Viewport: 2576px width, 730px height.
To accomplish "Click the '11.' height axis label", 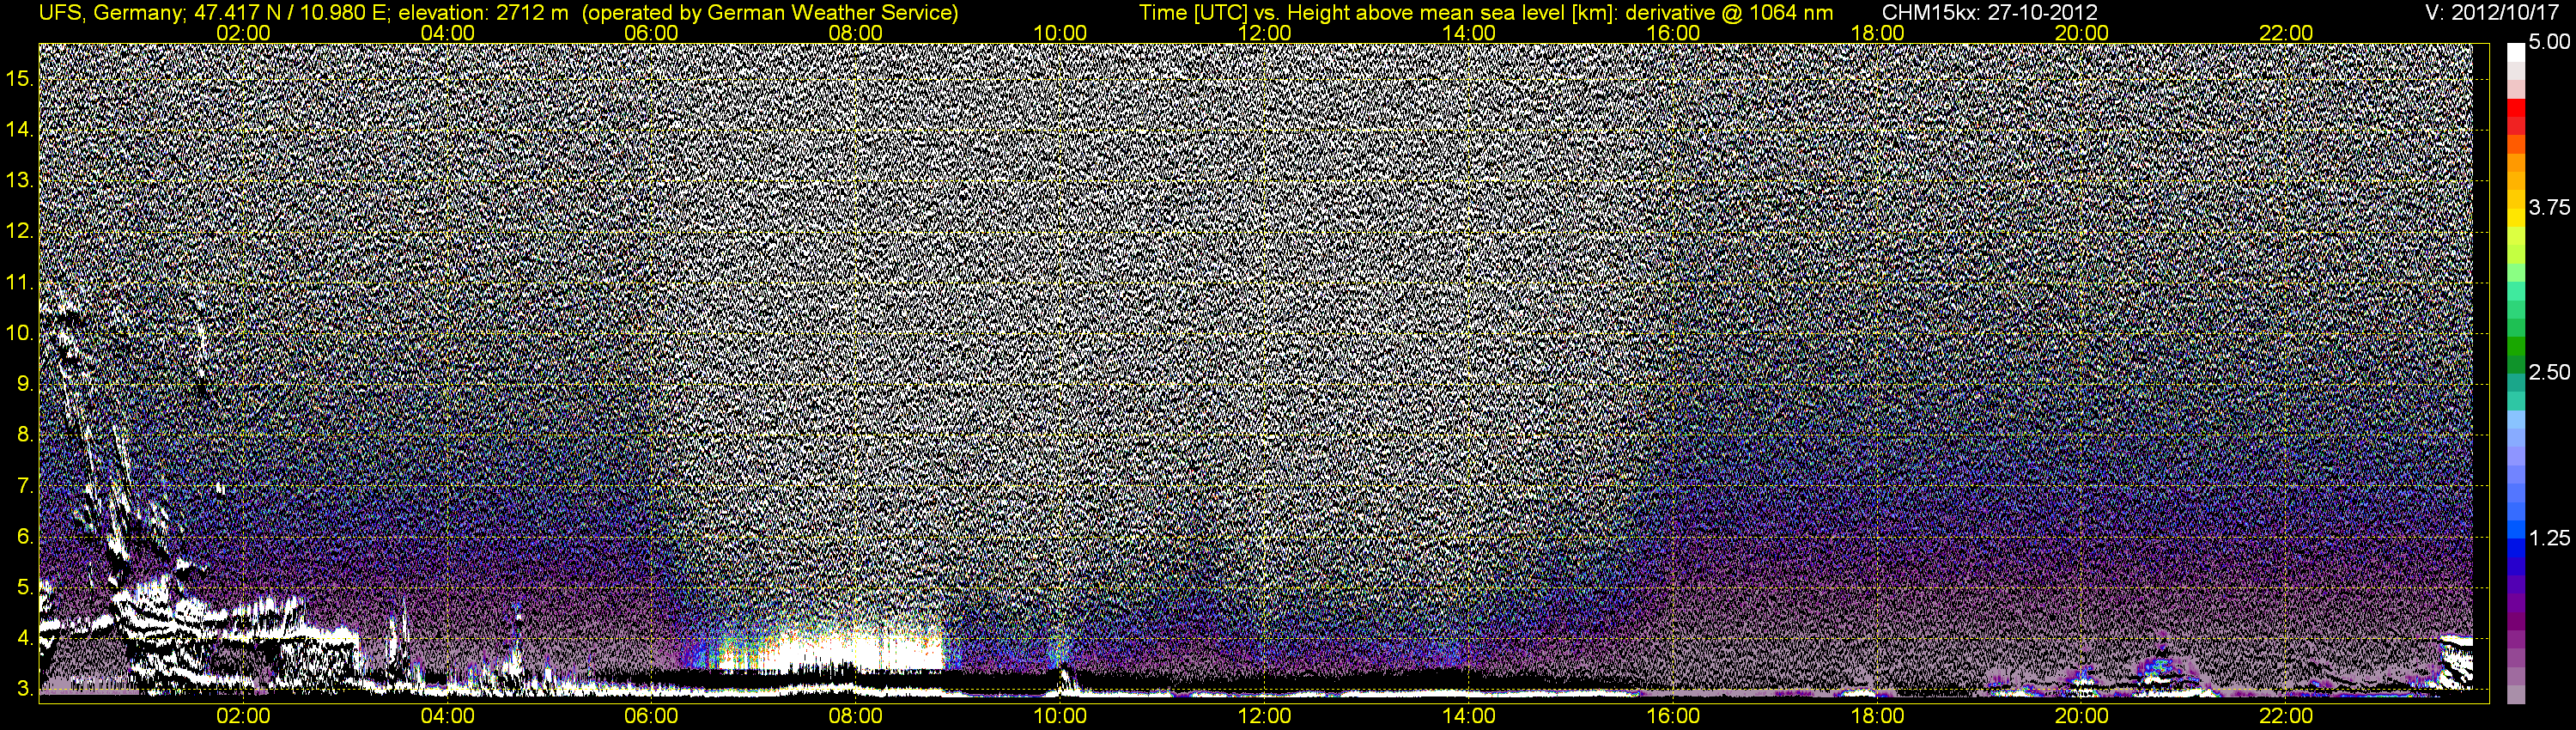I will (21, 282).
